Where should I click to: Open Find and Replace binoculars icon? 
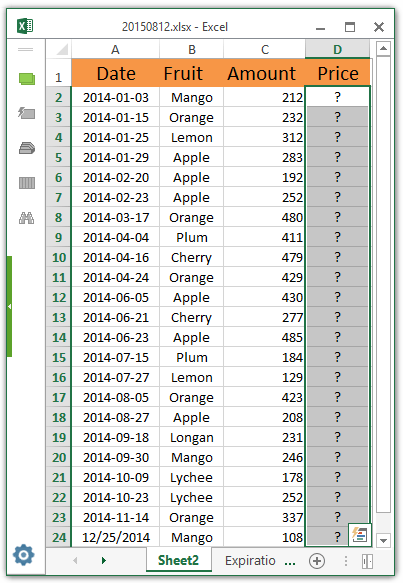pyautogui.click(x=27, y=218)
